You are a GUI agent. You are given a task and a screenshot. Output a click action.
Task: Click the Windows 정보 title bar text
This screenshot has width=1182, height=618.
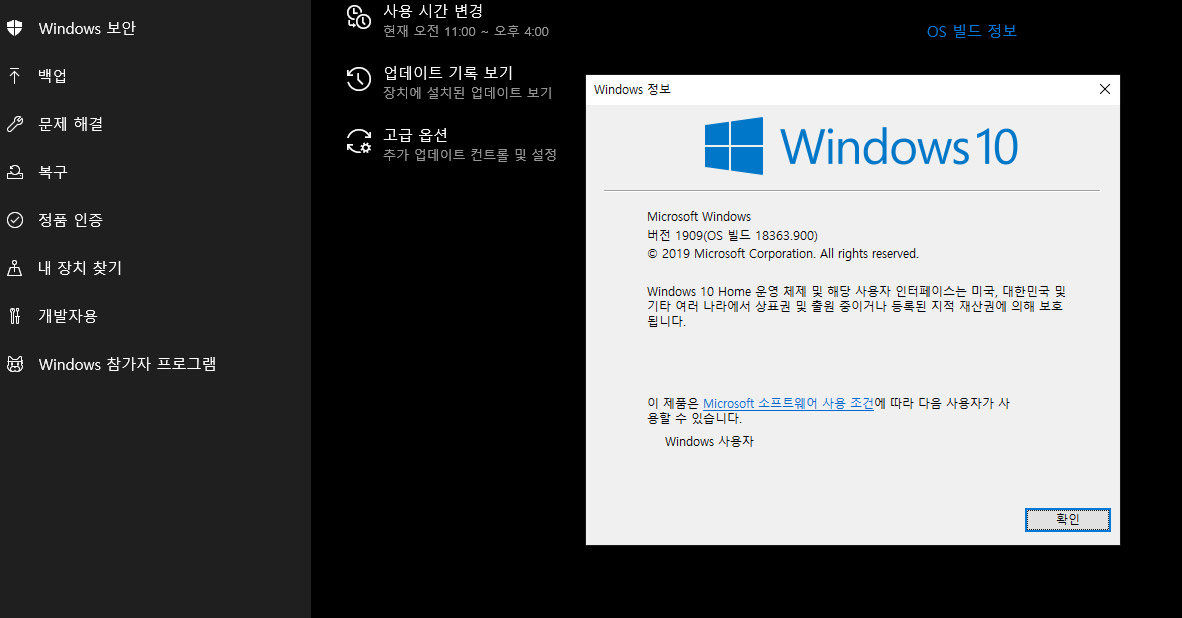632,90
